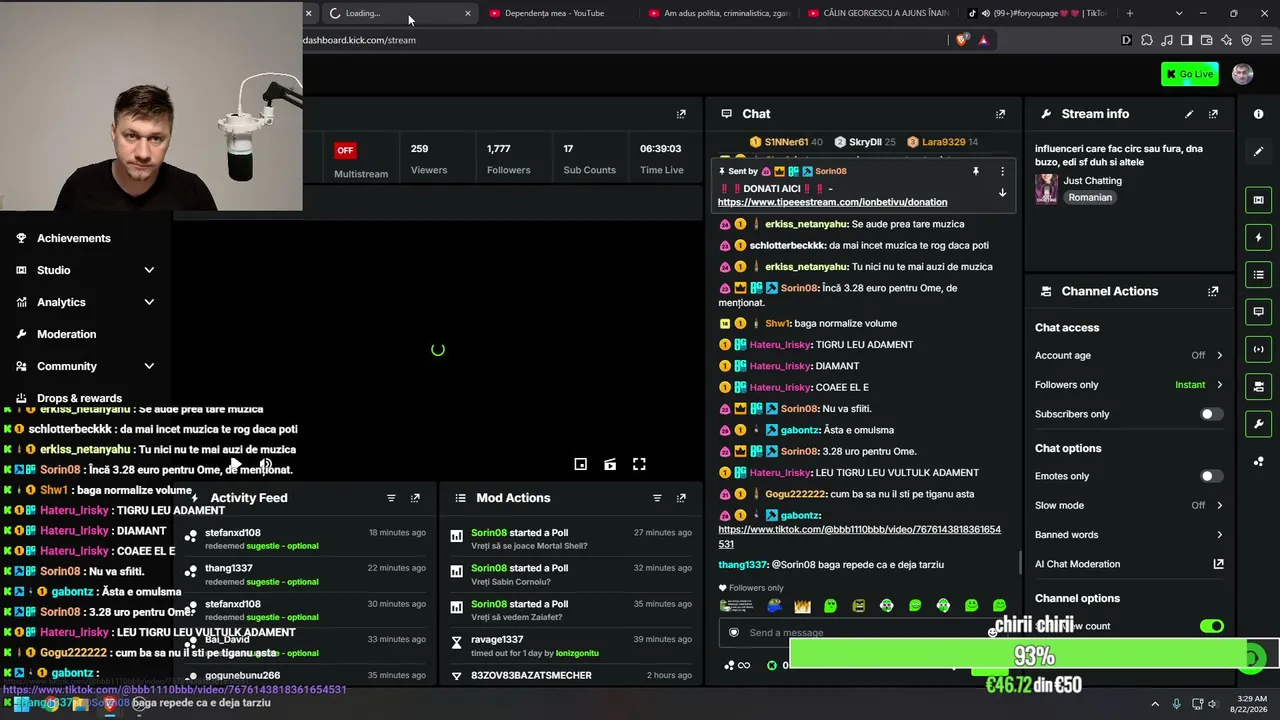Screen dimensions: 1280x720
Task: Close the Loading browser tab
Action: [467, 13]
